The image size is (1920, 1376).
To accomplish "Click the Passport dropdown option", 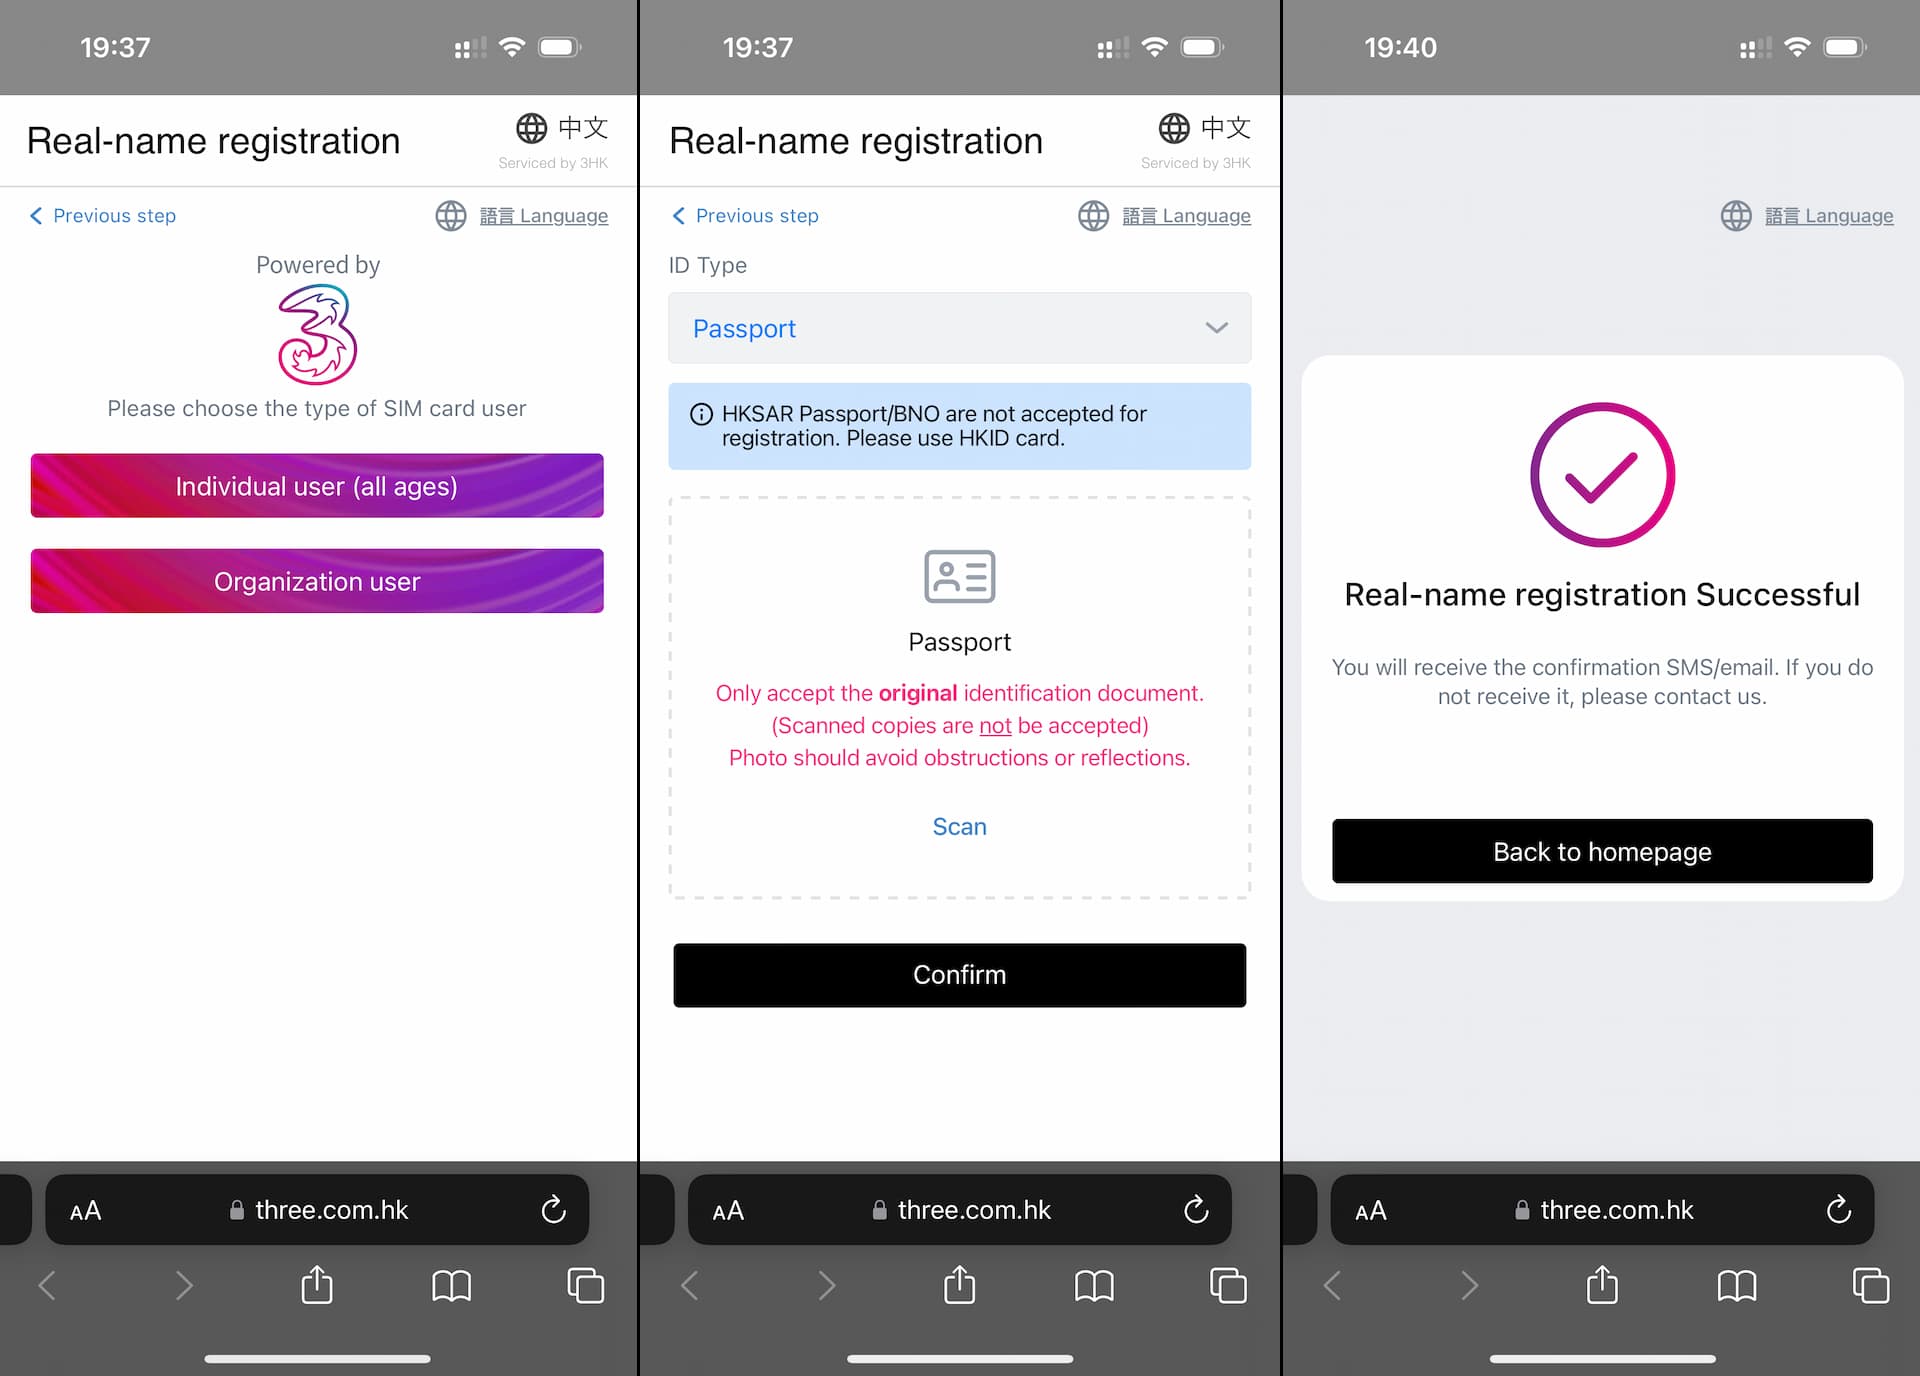I will pyautogui.click(x=959, y=328).
